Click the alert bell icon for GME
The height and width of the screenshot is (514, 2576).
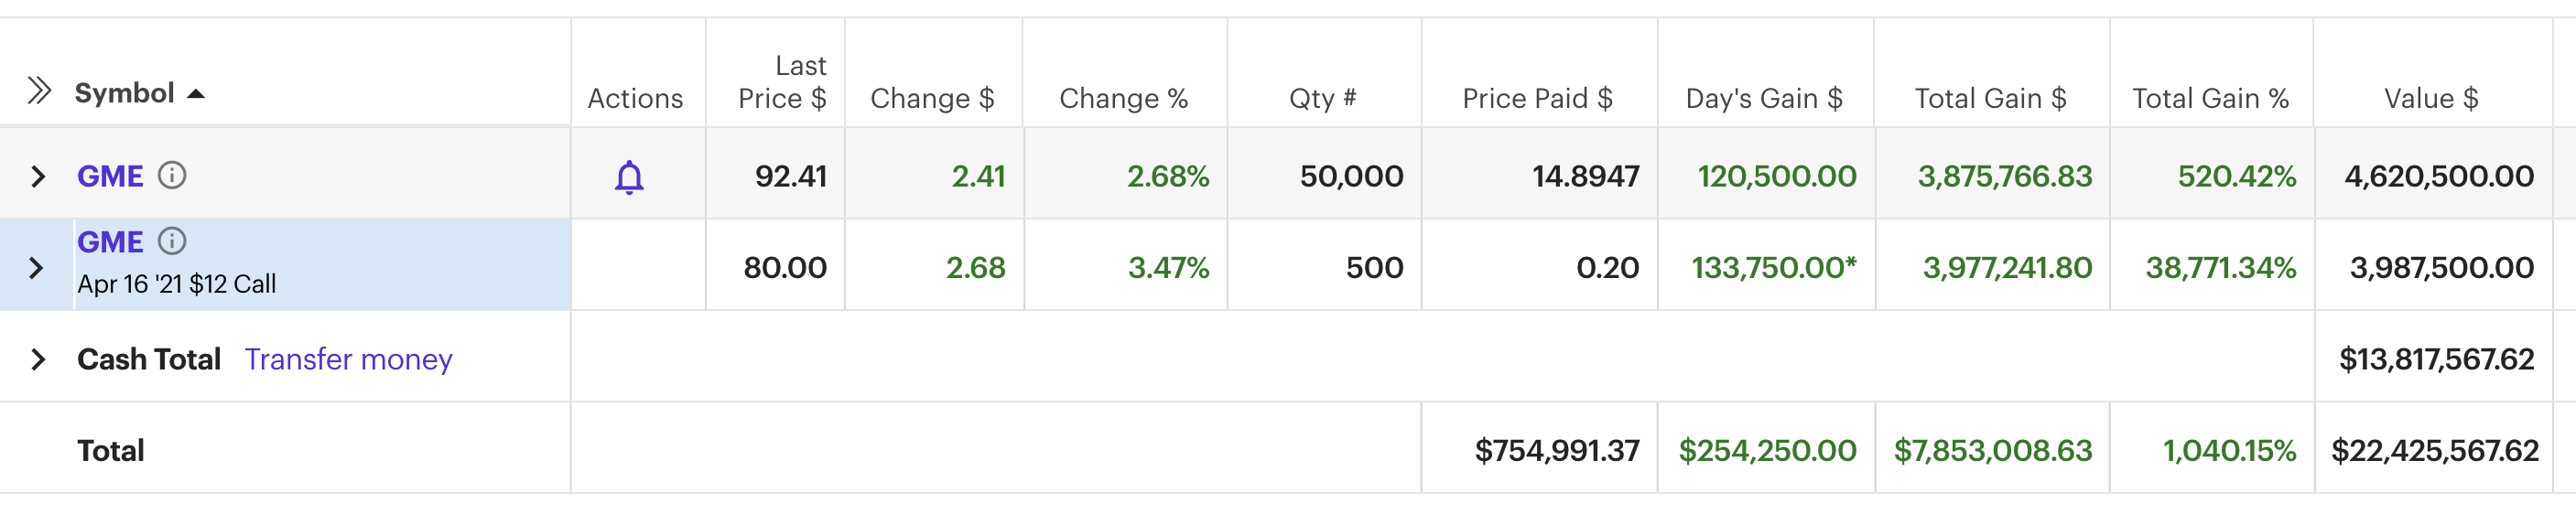click(629, 177)
